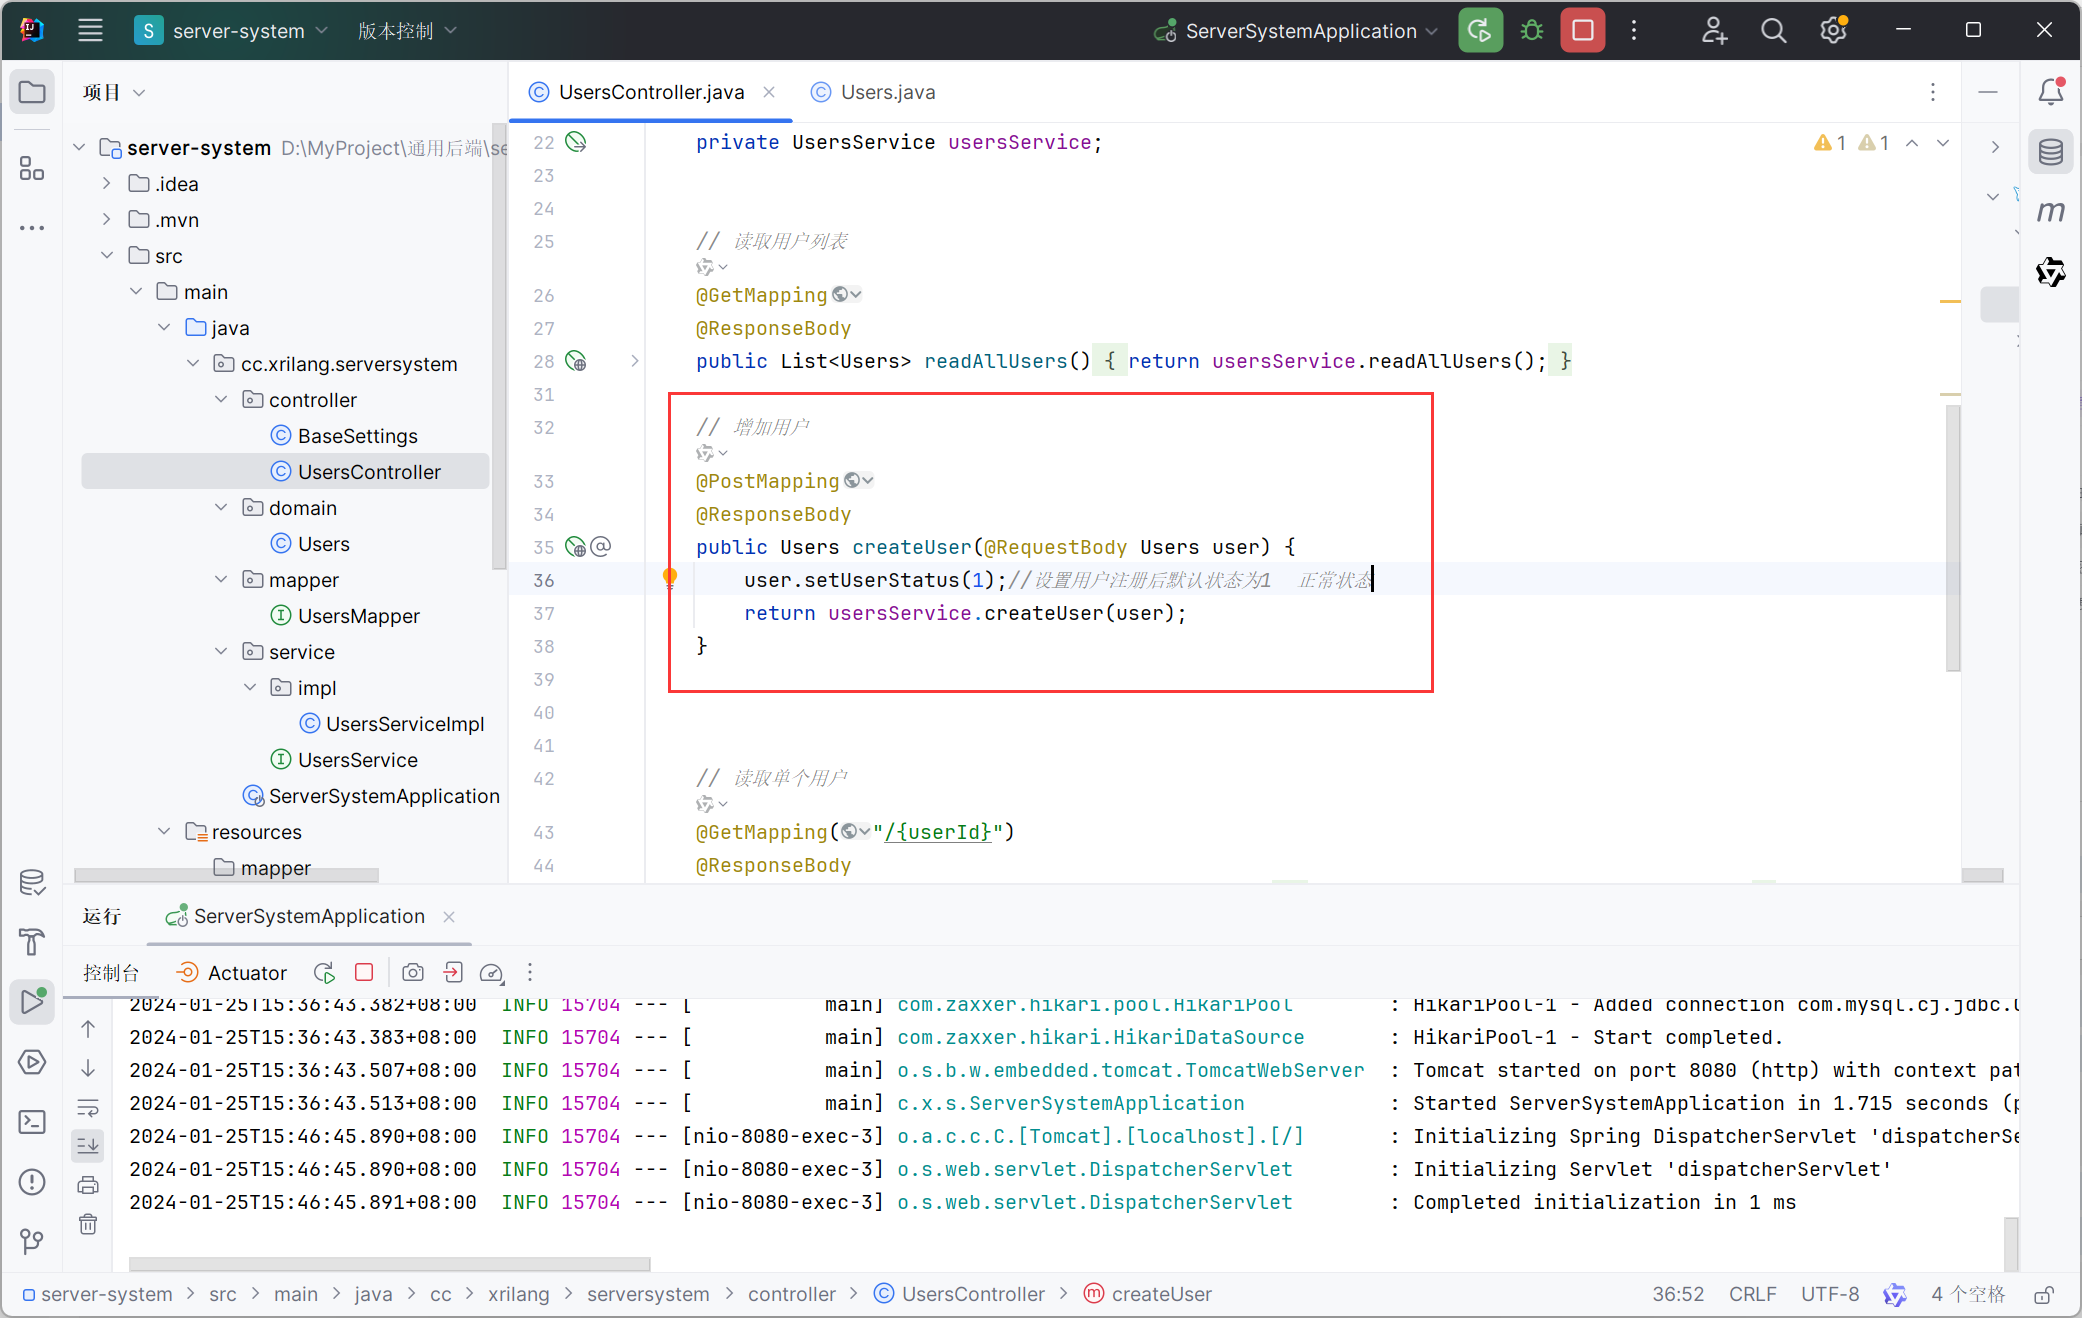Open IDE settings gear

click(1833, 31)
